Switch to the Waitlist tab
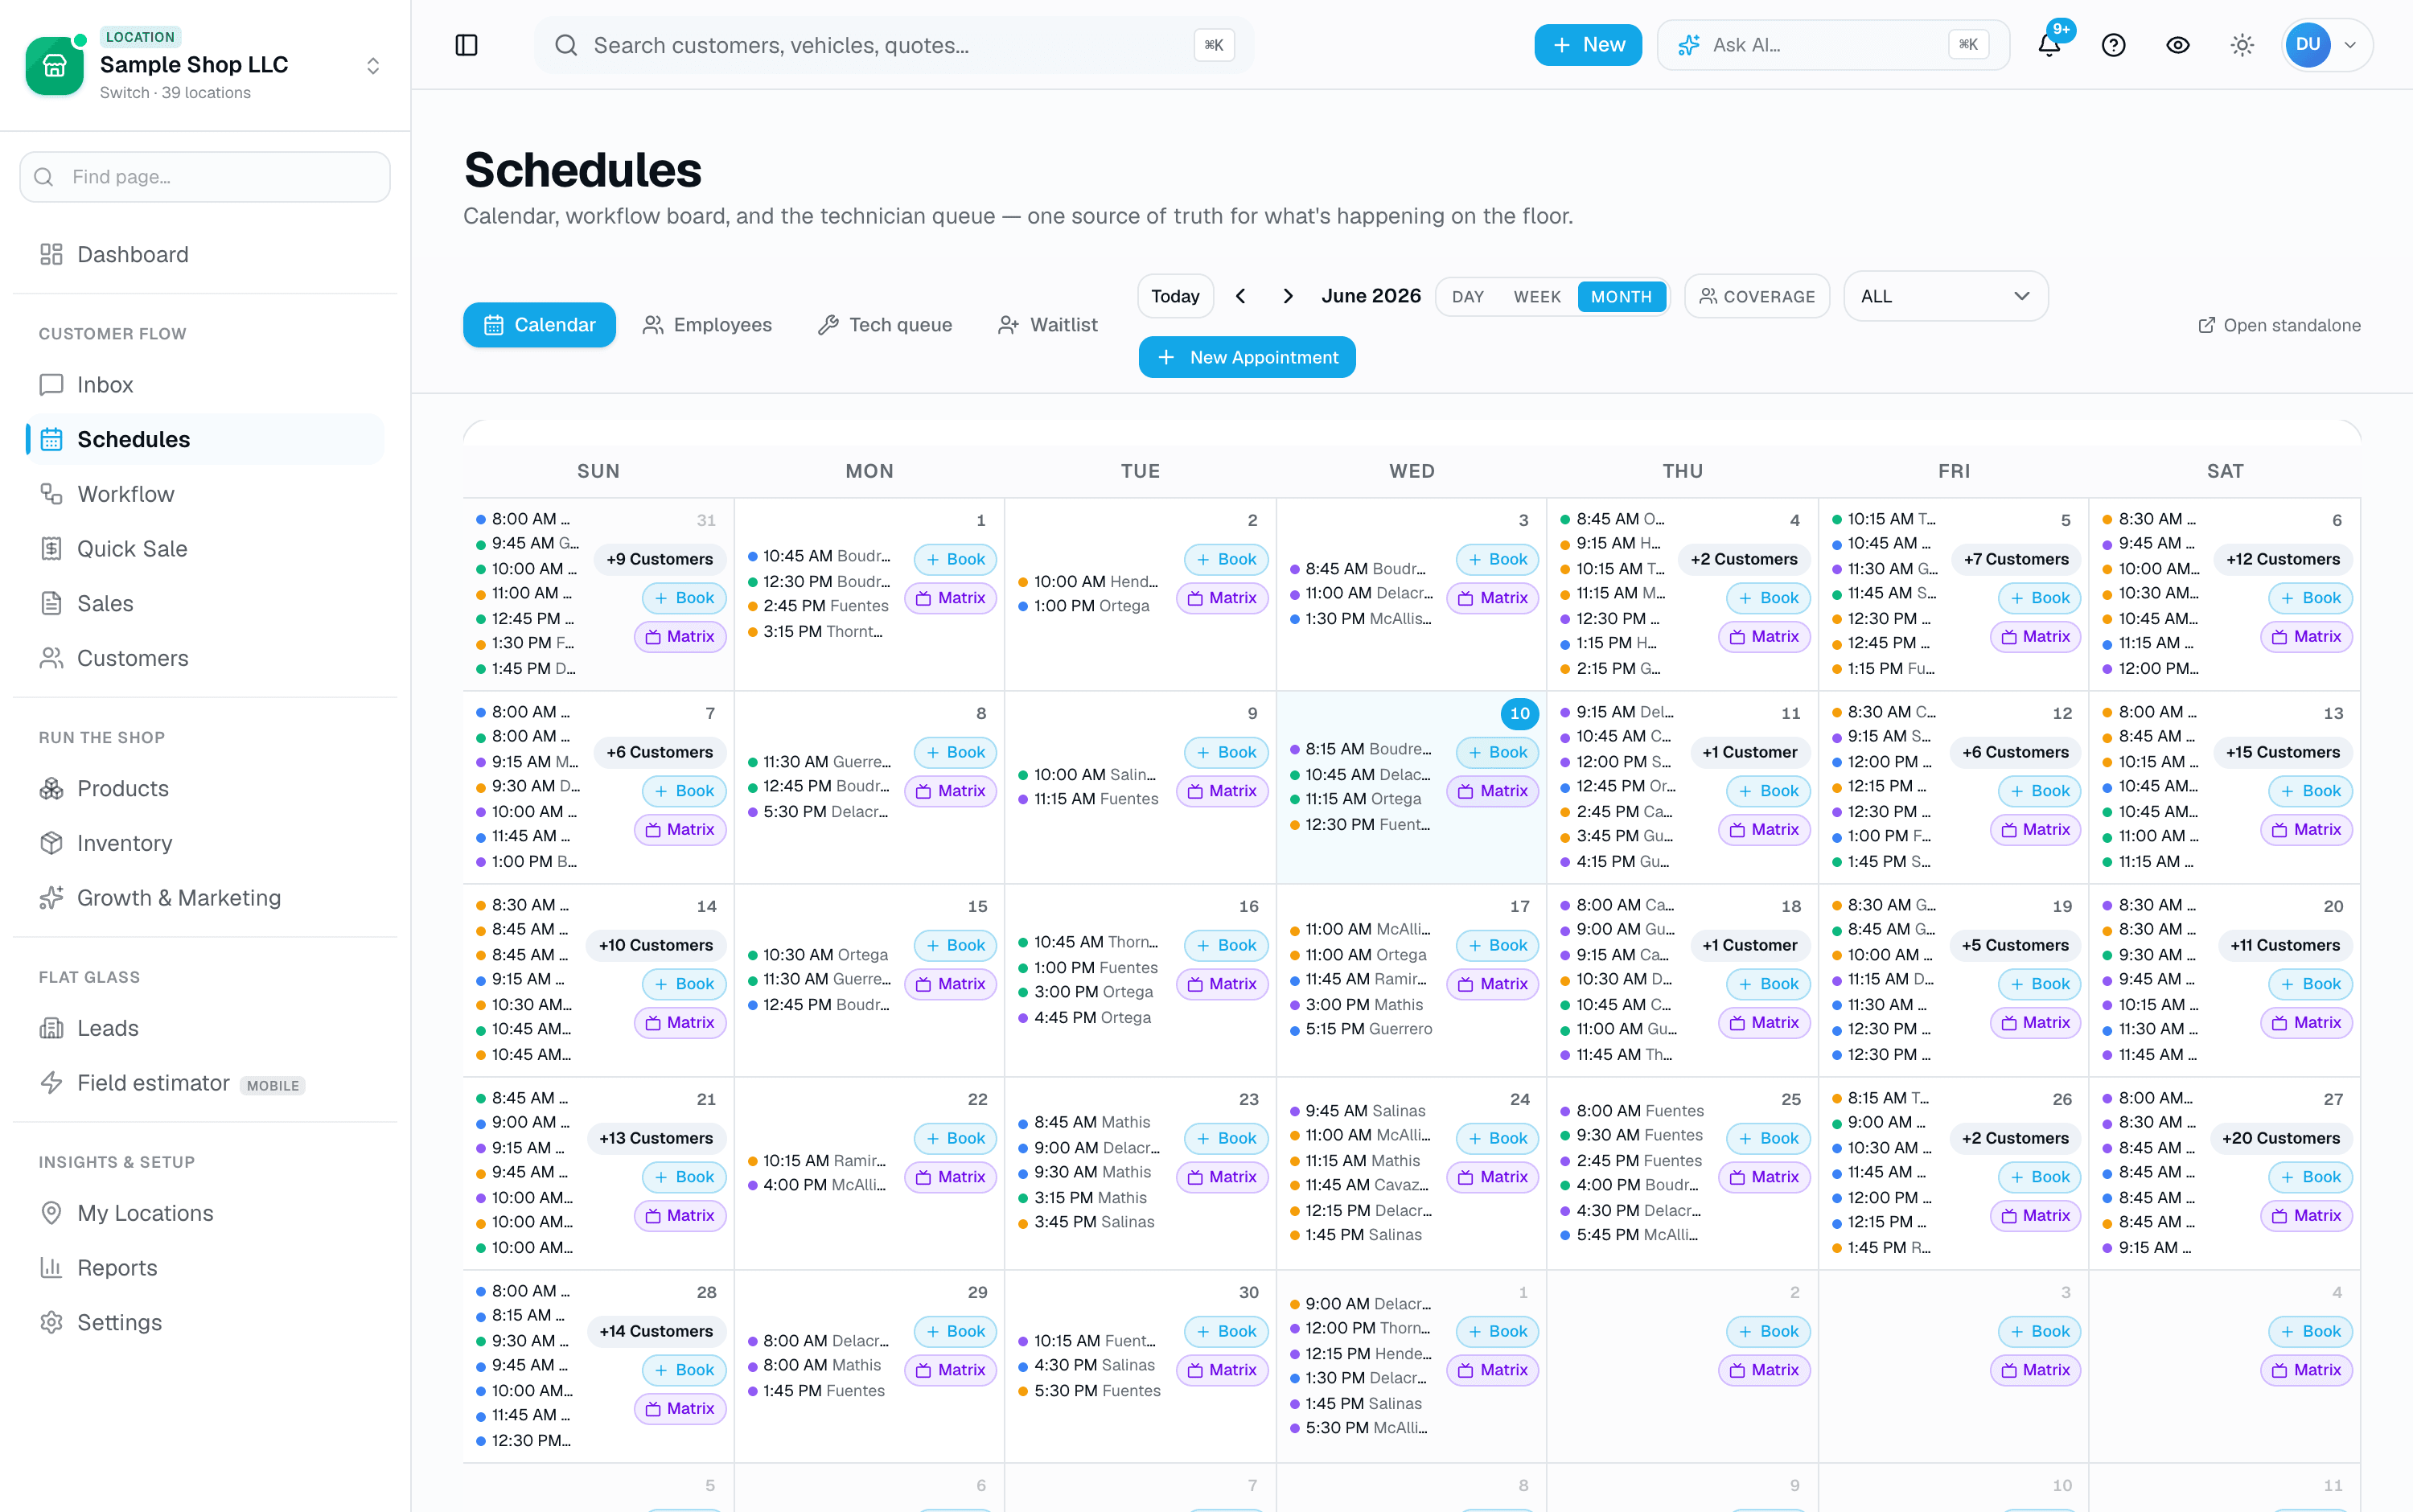Screen dimensions: 2413x1512 pos(1047,325)
